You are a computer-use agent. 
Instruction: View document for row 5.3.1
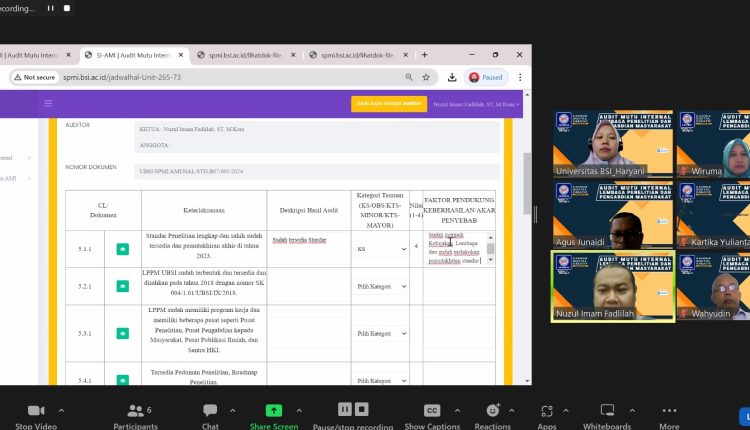[122, 333]
